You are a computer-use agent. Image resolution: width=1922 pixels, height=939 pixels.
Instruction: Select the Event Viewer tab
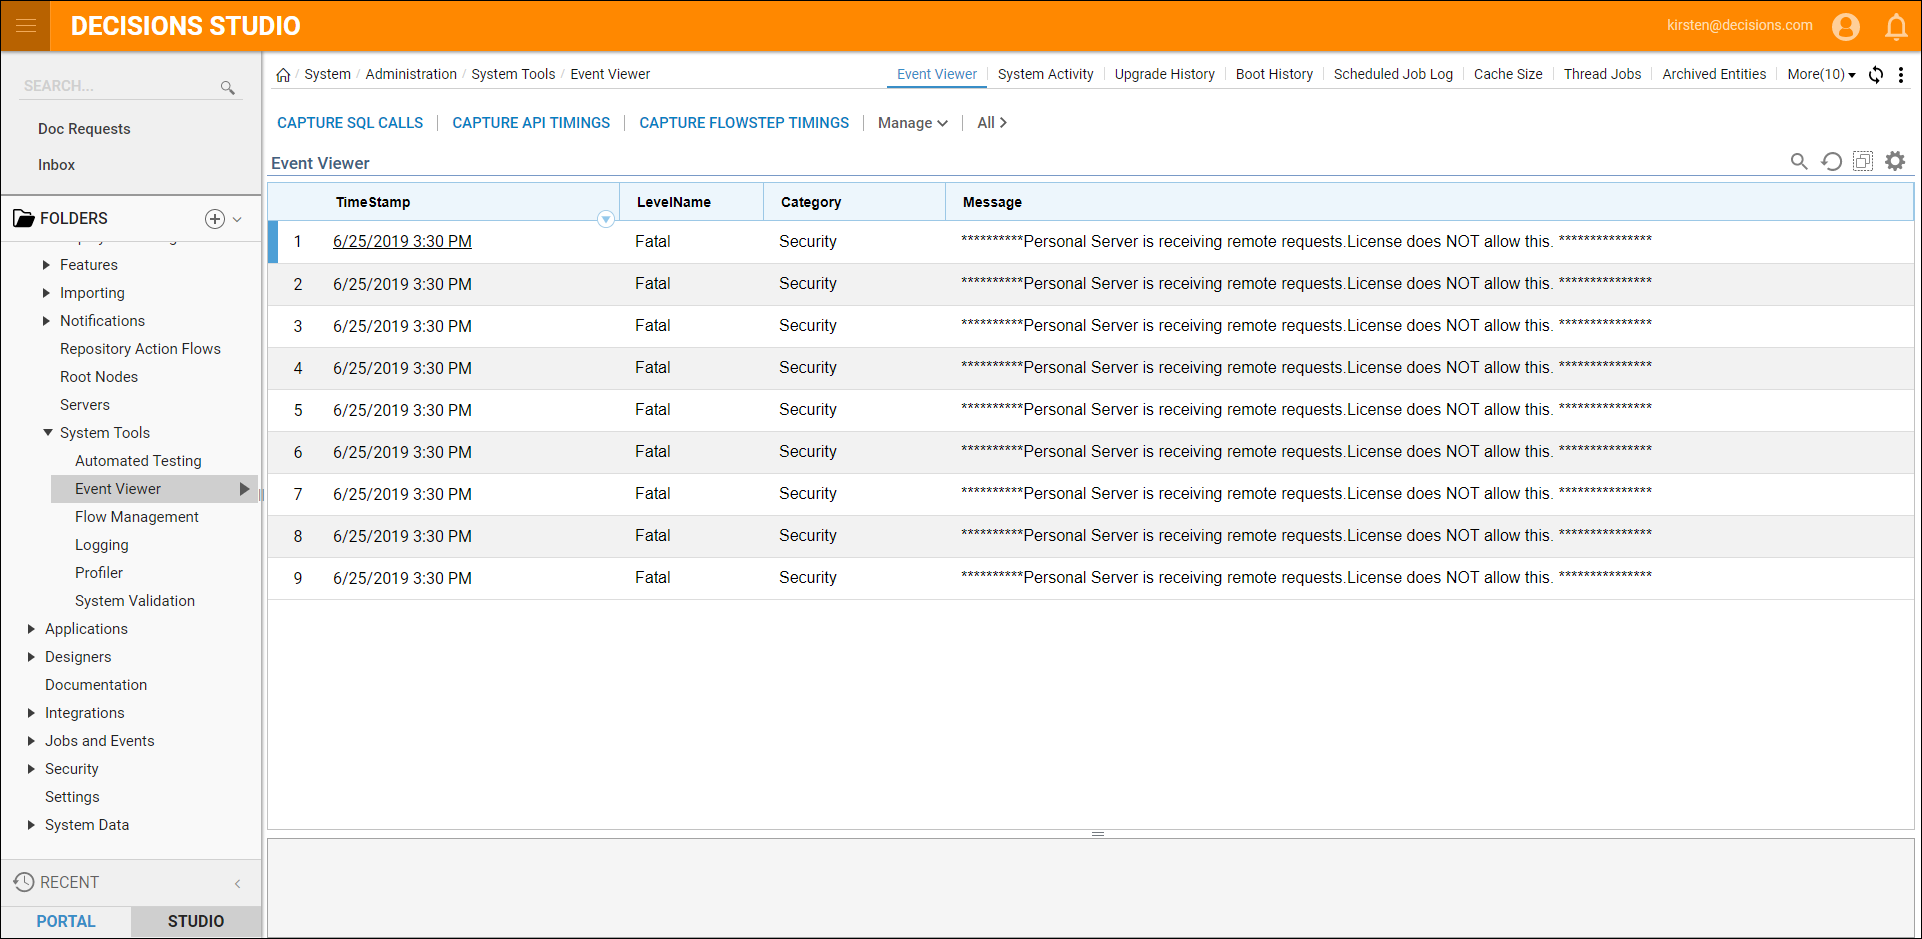pyautogui.click(x=936, y=75)
